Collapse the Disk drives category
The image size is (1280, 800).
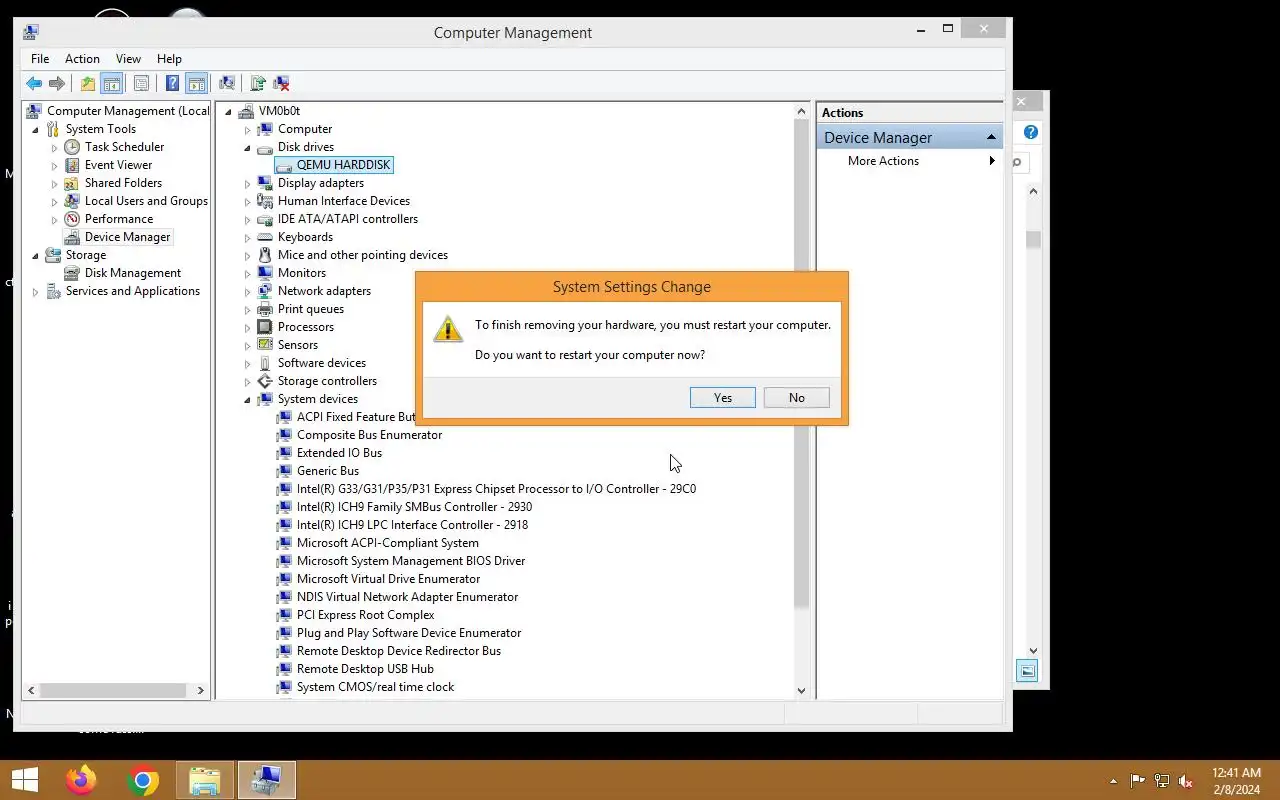click(x=248, y=148)
